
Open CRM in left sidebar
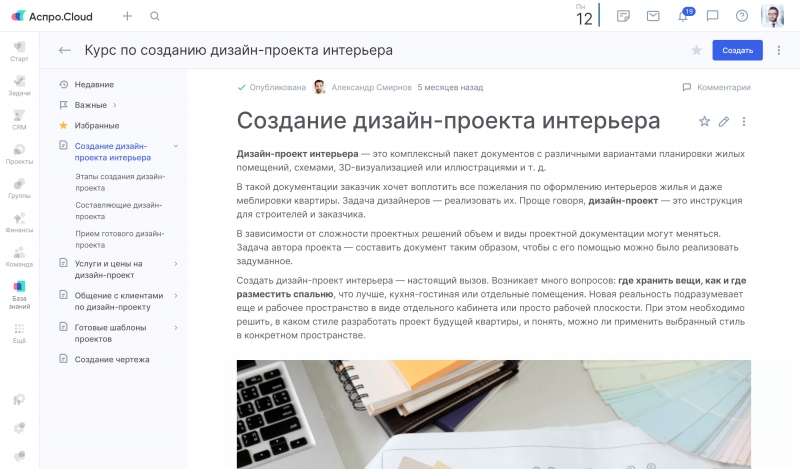tap(19, 120)
